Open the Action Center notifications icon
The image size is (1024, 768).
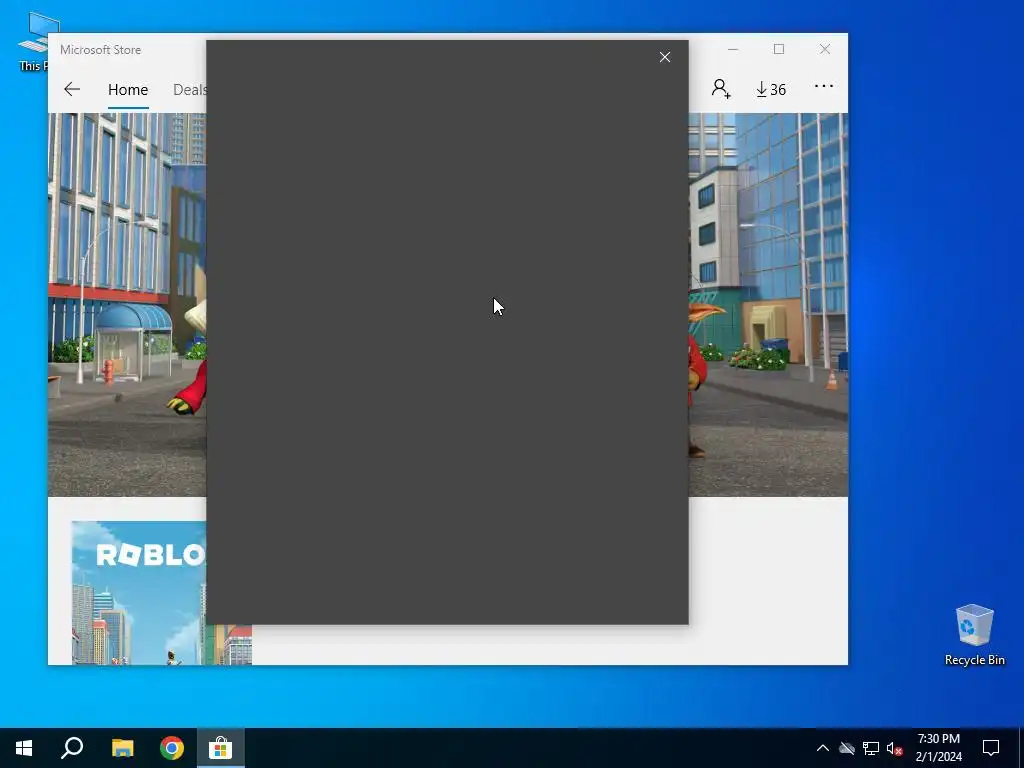991,748
